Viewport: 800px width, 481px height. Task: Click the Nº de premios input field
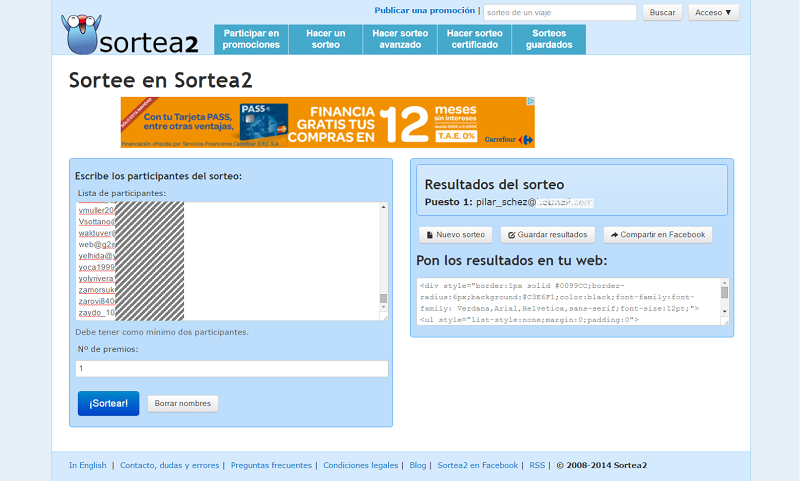click(x=232, y=369)
